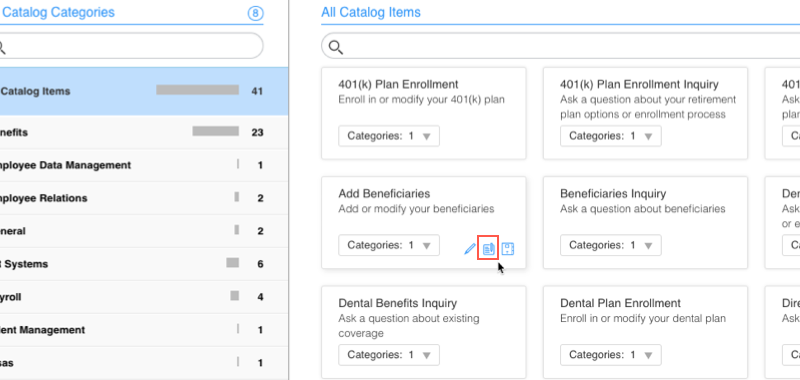Select the Catalog Items category row
The height and width of the screenshot is (380, 800).
(x=144, y=91)
